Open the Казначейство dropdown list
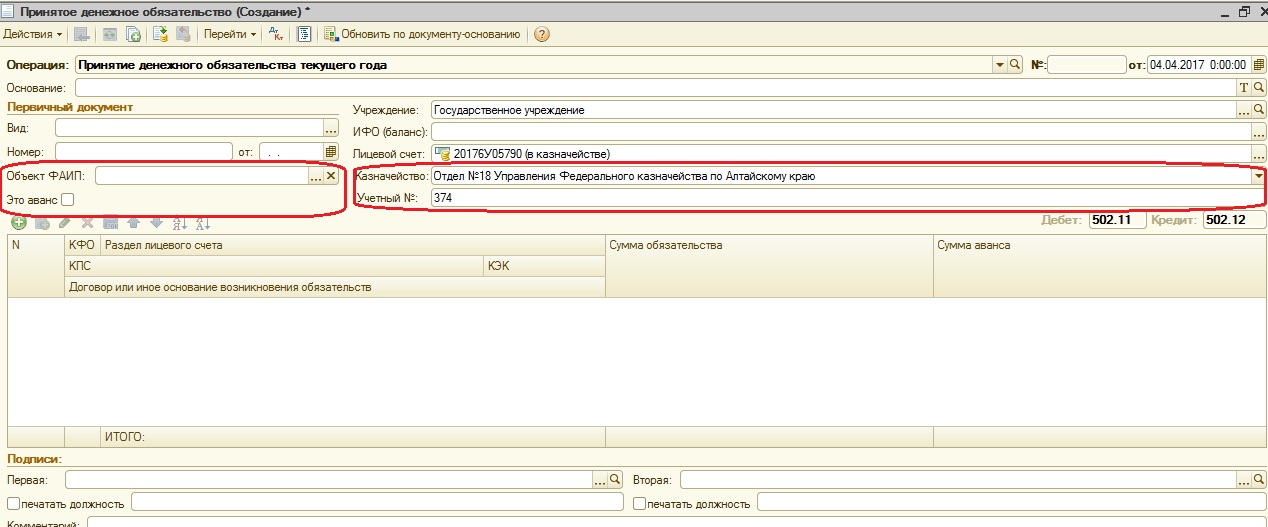Screen dimensions: 1268x527 (1258, 176)
